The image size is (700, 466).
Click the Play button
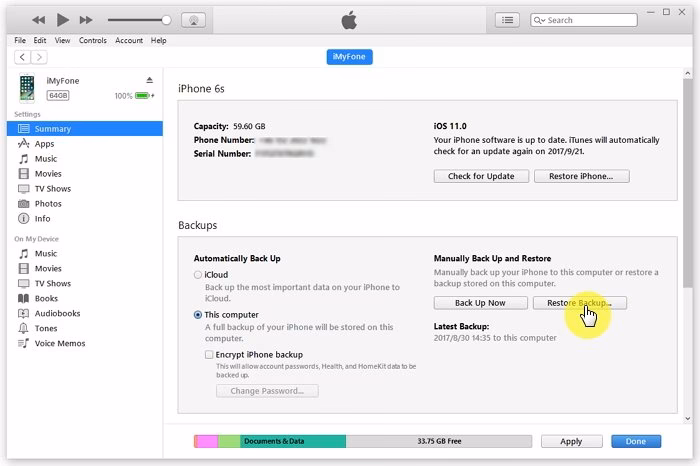point(63,20)
